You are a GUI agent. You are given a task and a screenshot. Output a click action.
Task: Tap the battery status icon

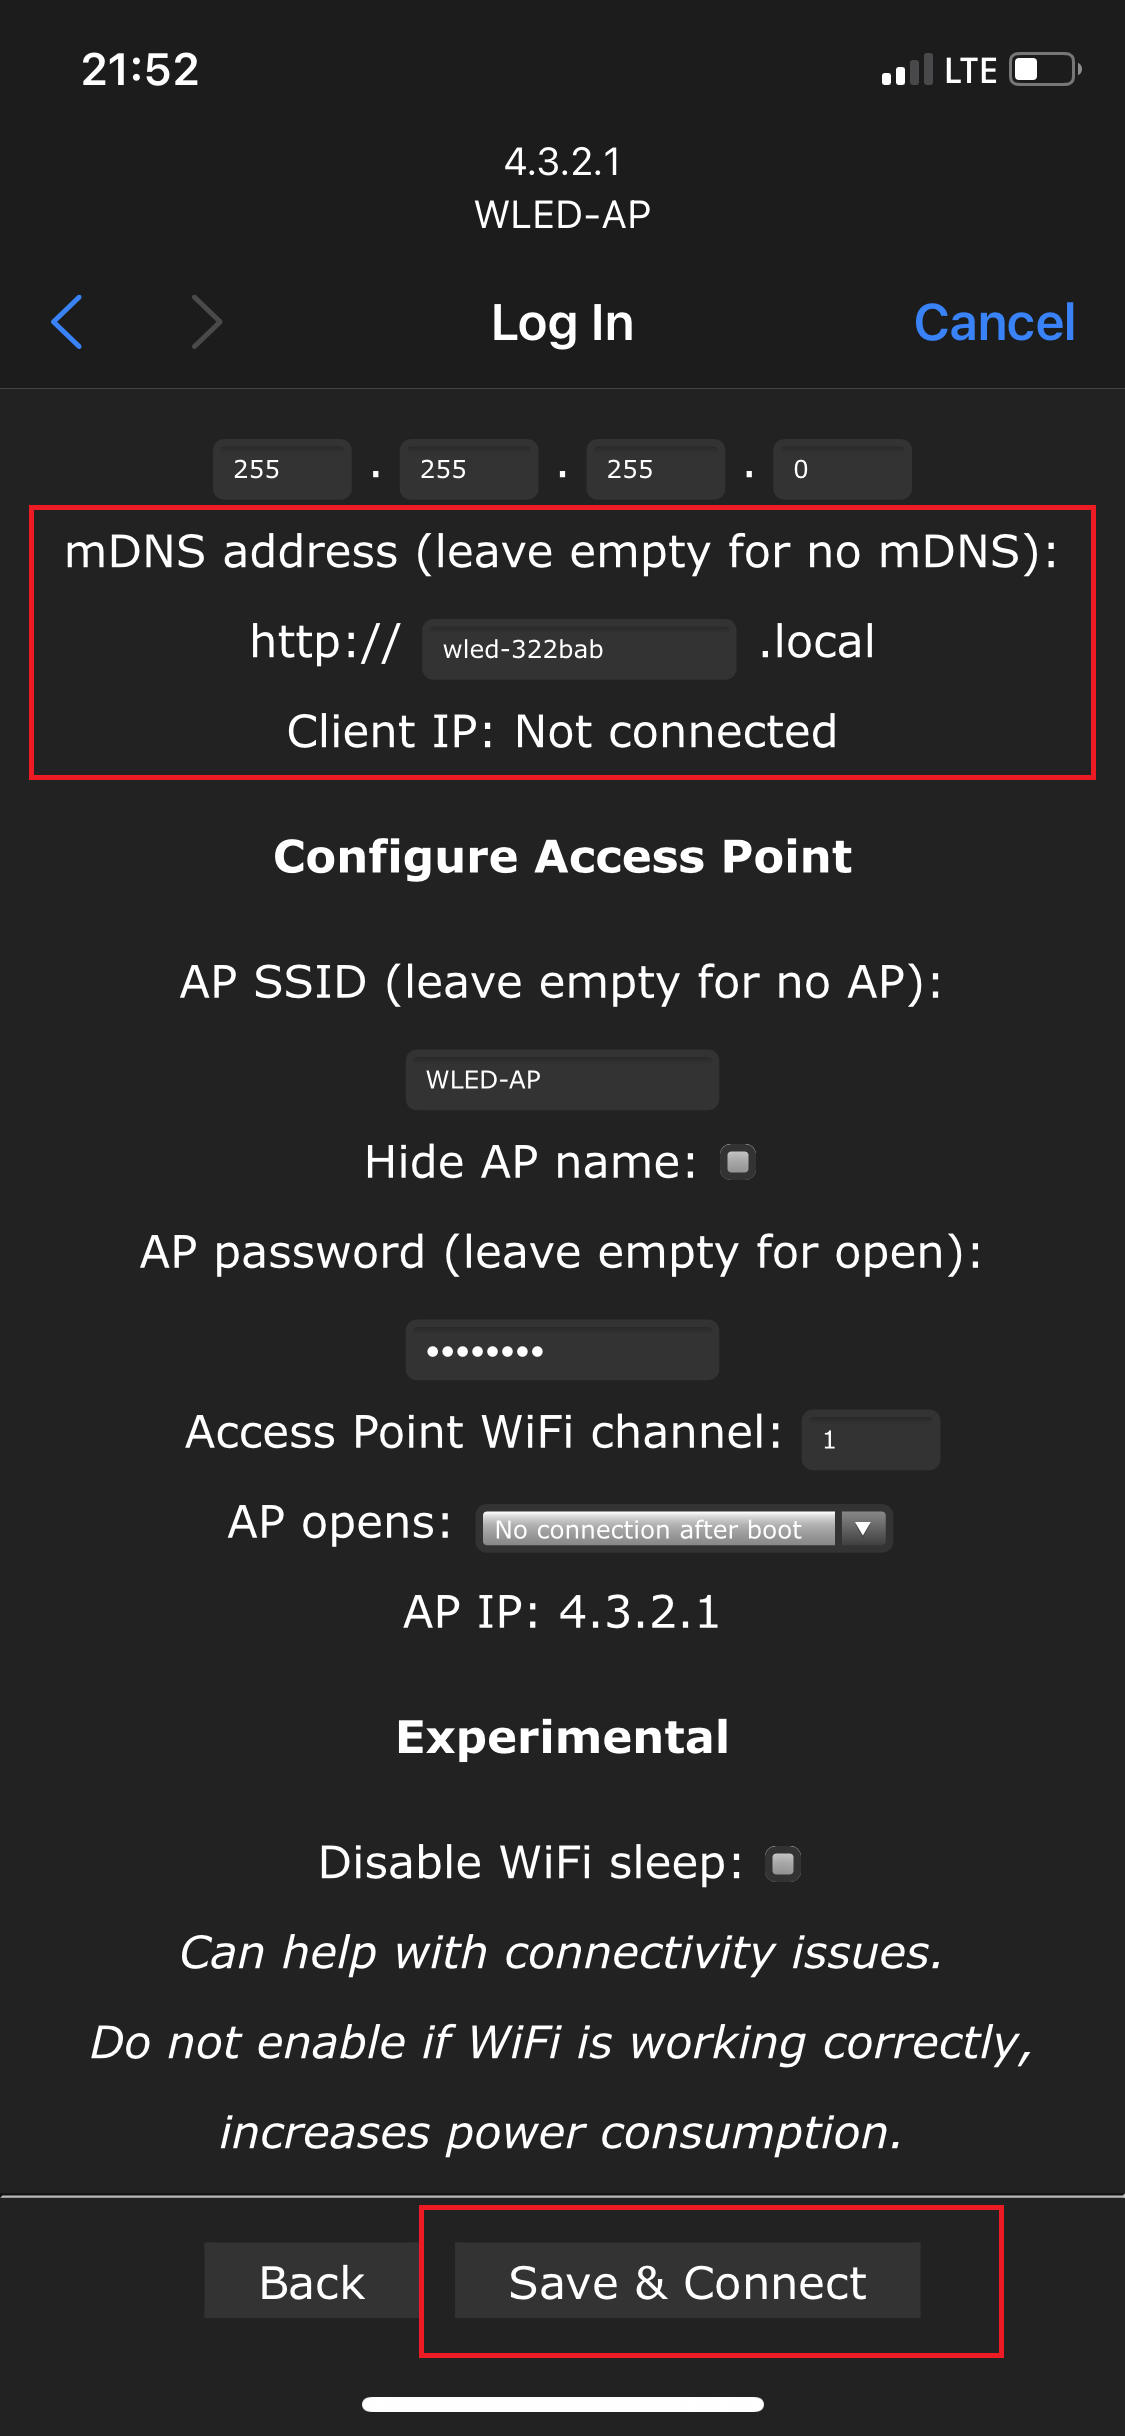[1045, 70]
